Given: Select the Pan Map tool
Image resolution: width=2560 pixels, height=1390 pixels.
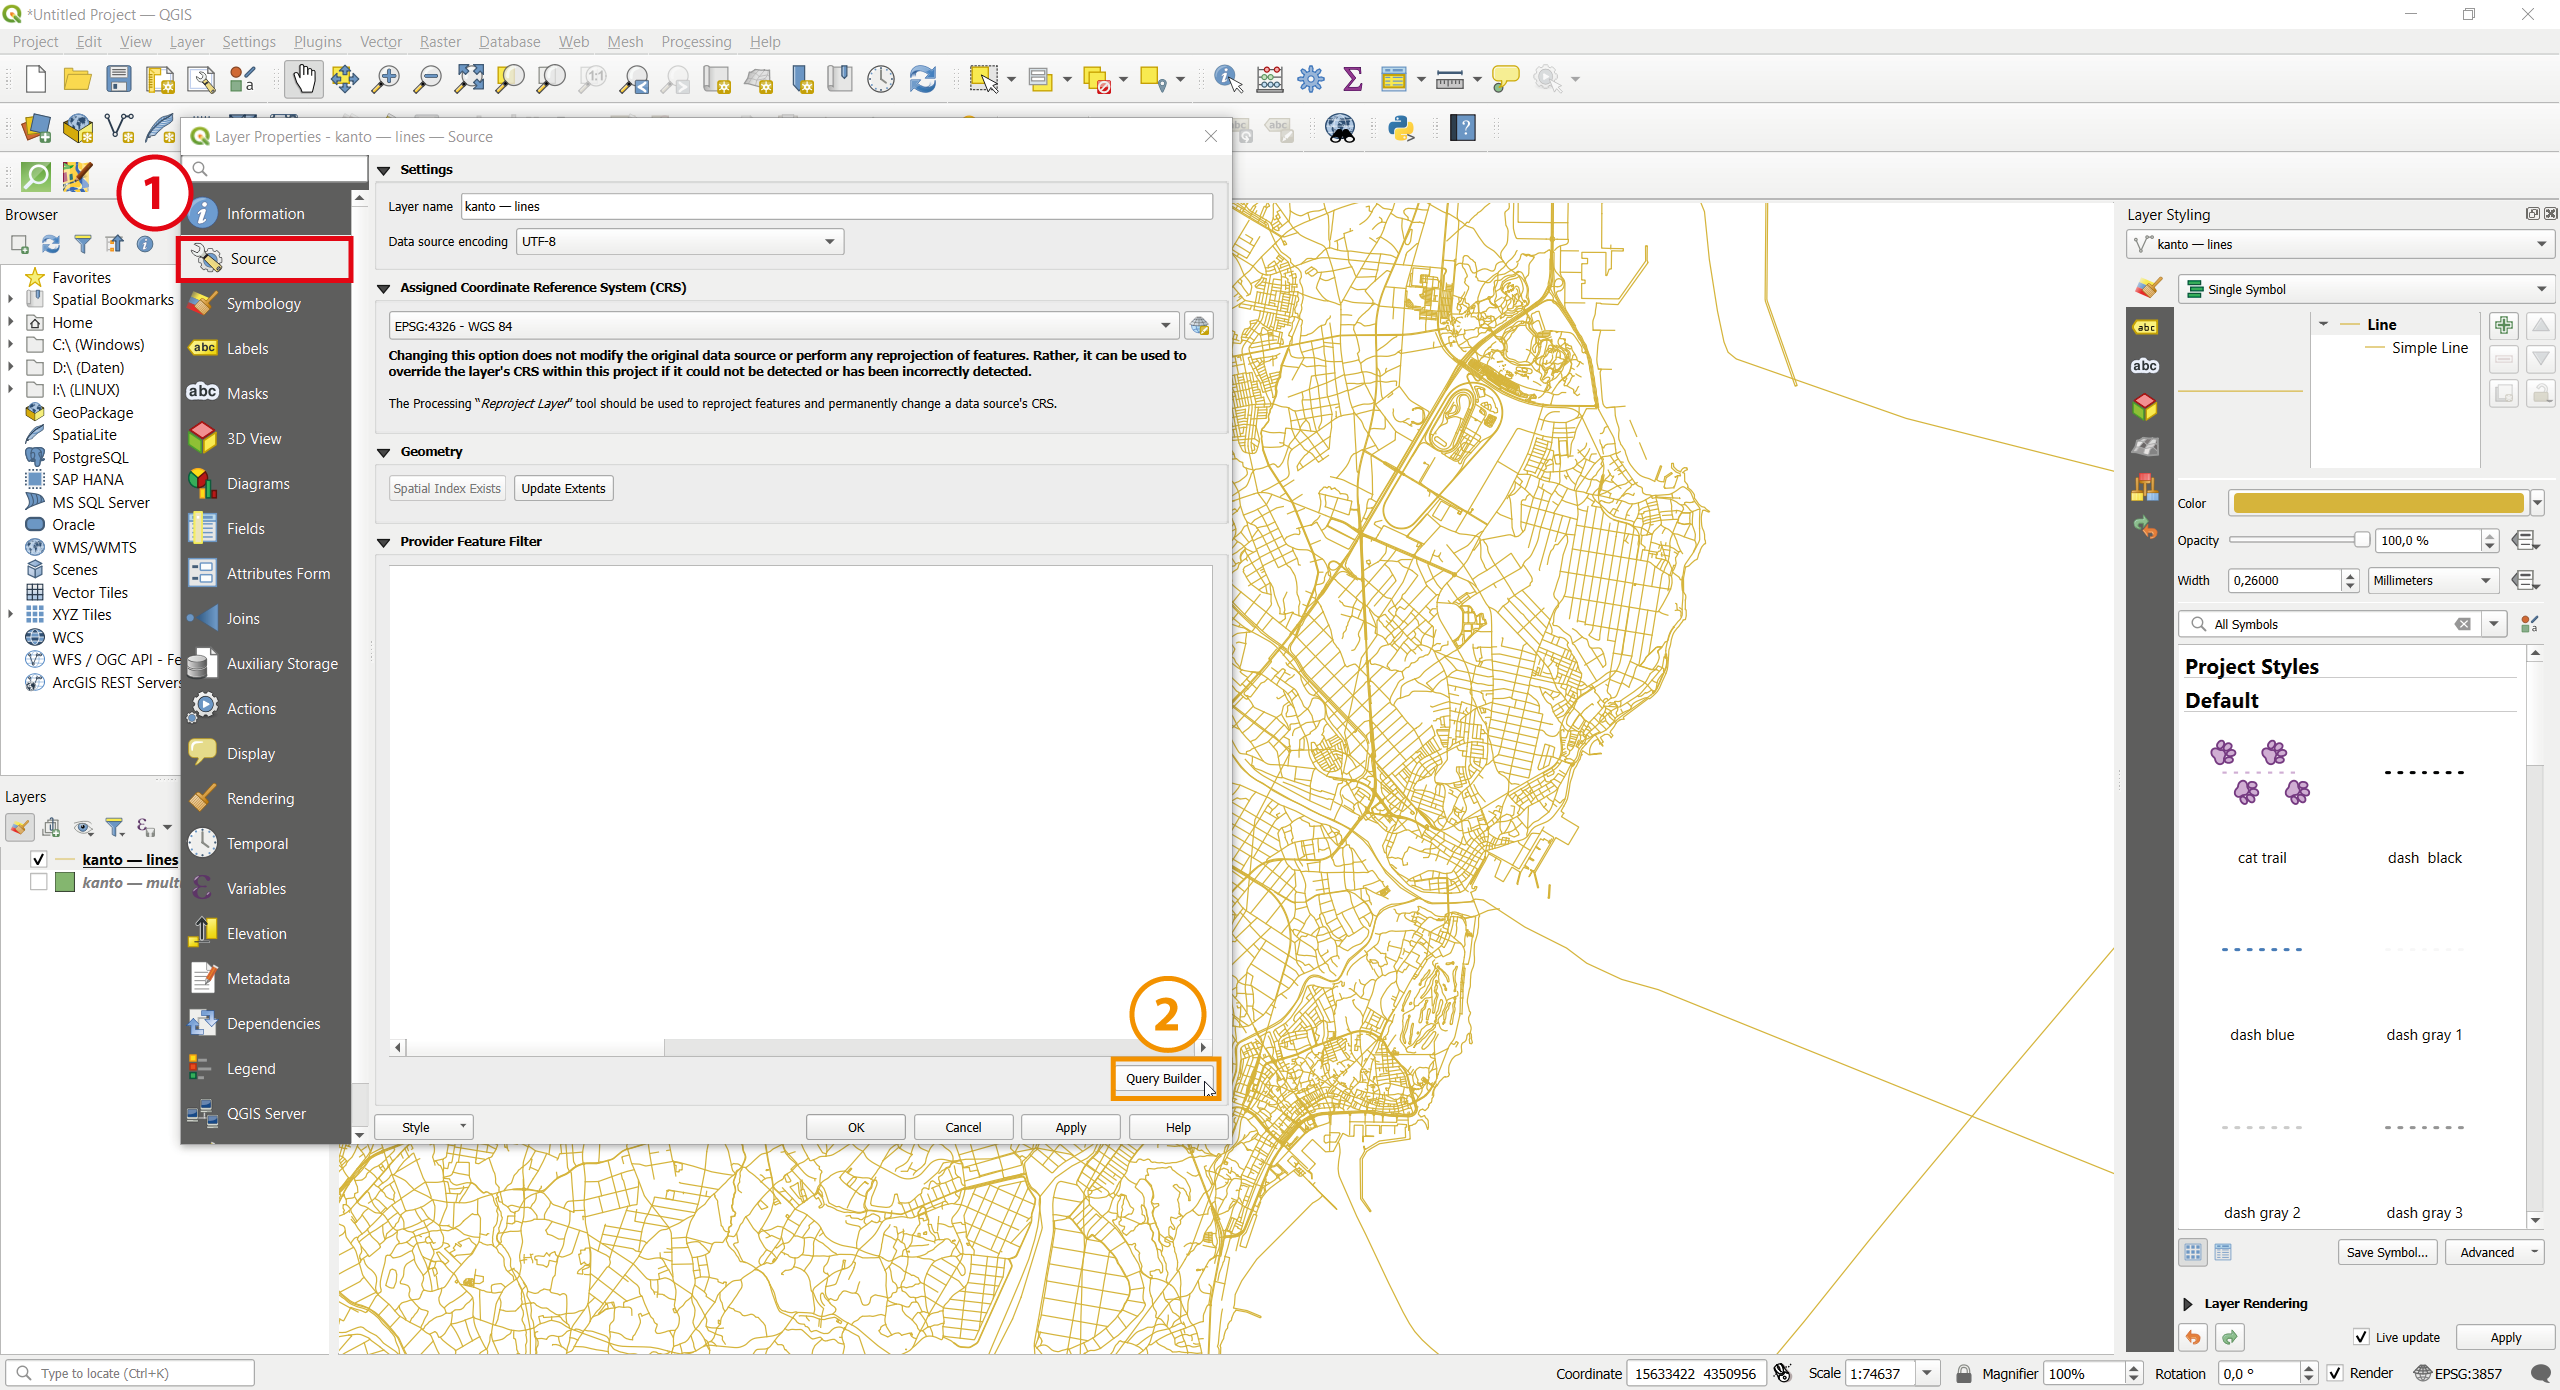Looking at the screenshot, I should point(304,79).
